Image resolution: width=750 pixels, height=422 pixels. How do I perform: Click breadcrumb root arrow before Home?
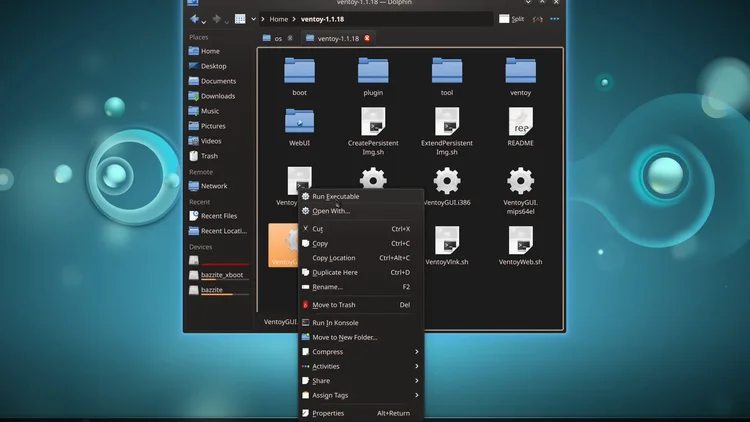pyautogui.click(x=263, y=19)
